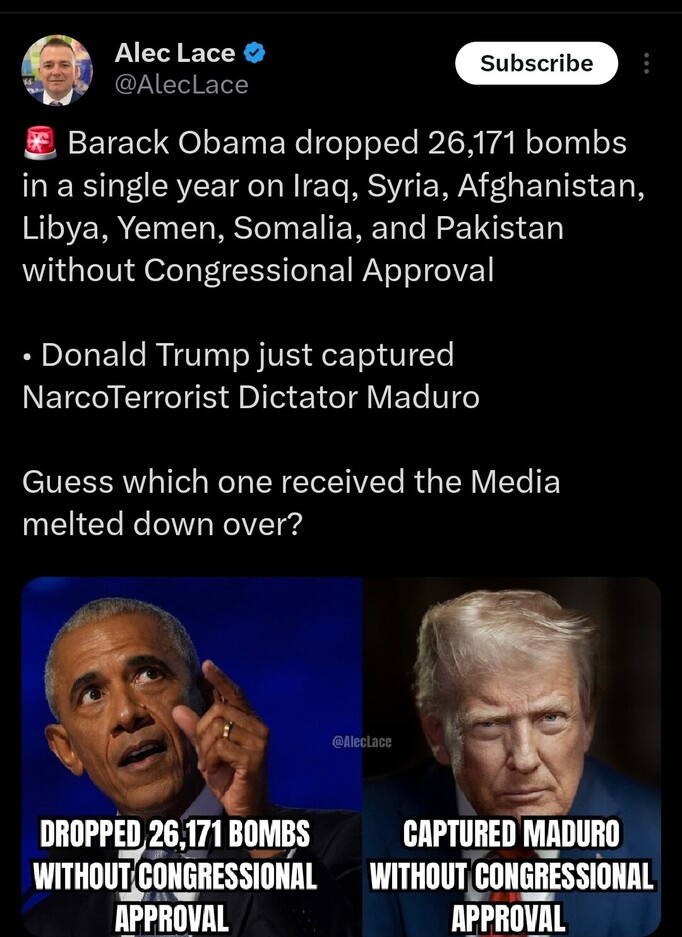Open the @AlecLace handle link
The width and height of the screenshot is (682, 937).
(181, 85)
